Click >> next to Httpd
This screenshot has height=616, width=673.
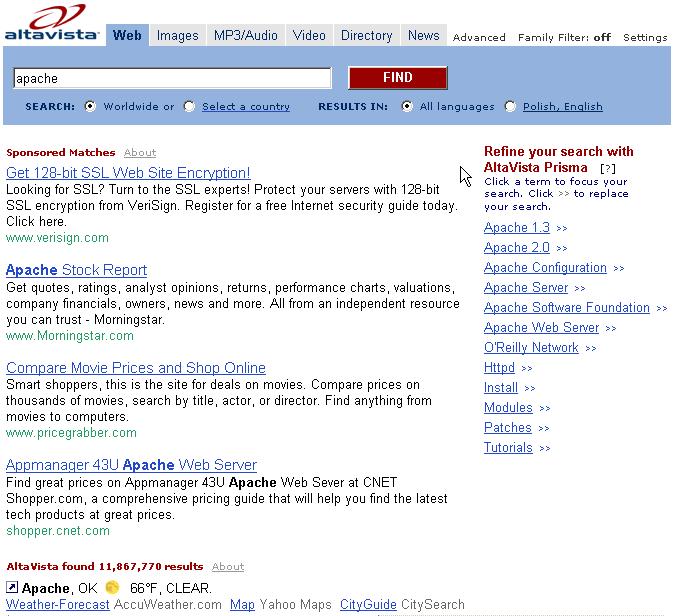tap(527, 368)
